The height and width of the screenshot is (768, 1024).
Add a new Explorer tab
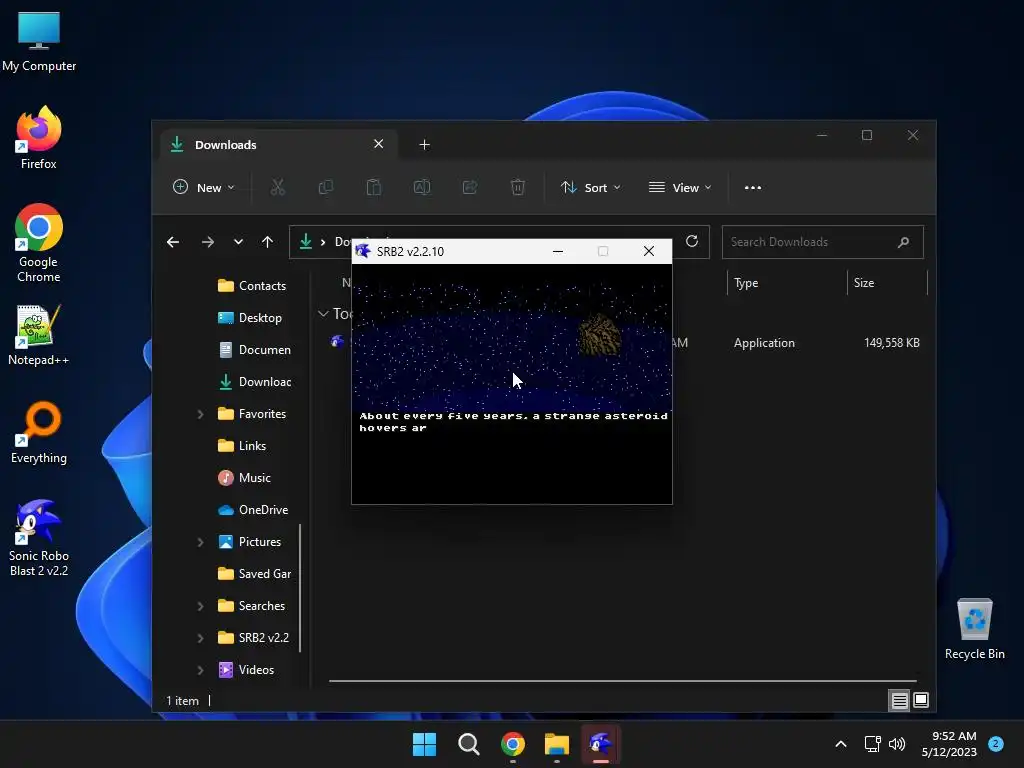(424, 144)
